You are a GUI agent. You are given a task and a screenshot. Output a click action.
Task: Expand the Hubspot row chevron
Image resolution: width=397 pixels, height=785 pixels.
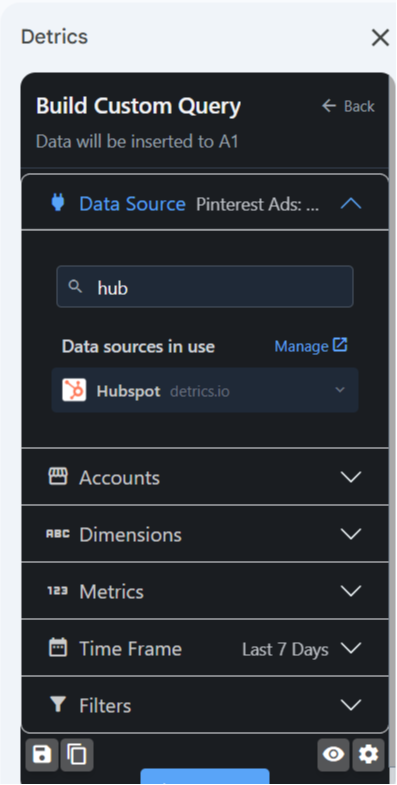(340, 389)
